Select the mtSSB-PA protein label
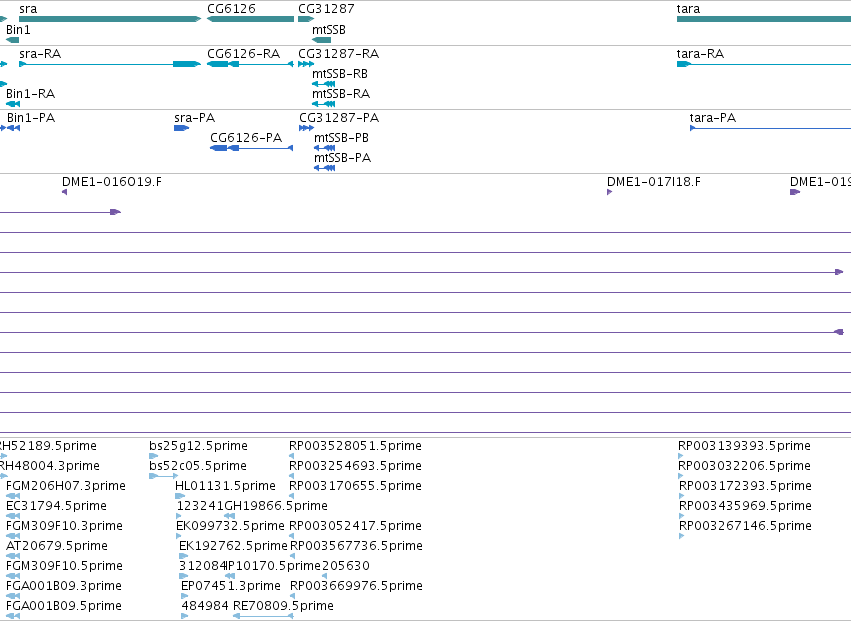This screenshot has width=851, height=621. (x=342, y=158)
